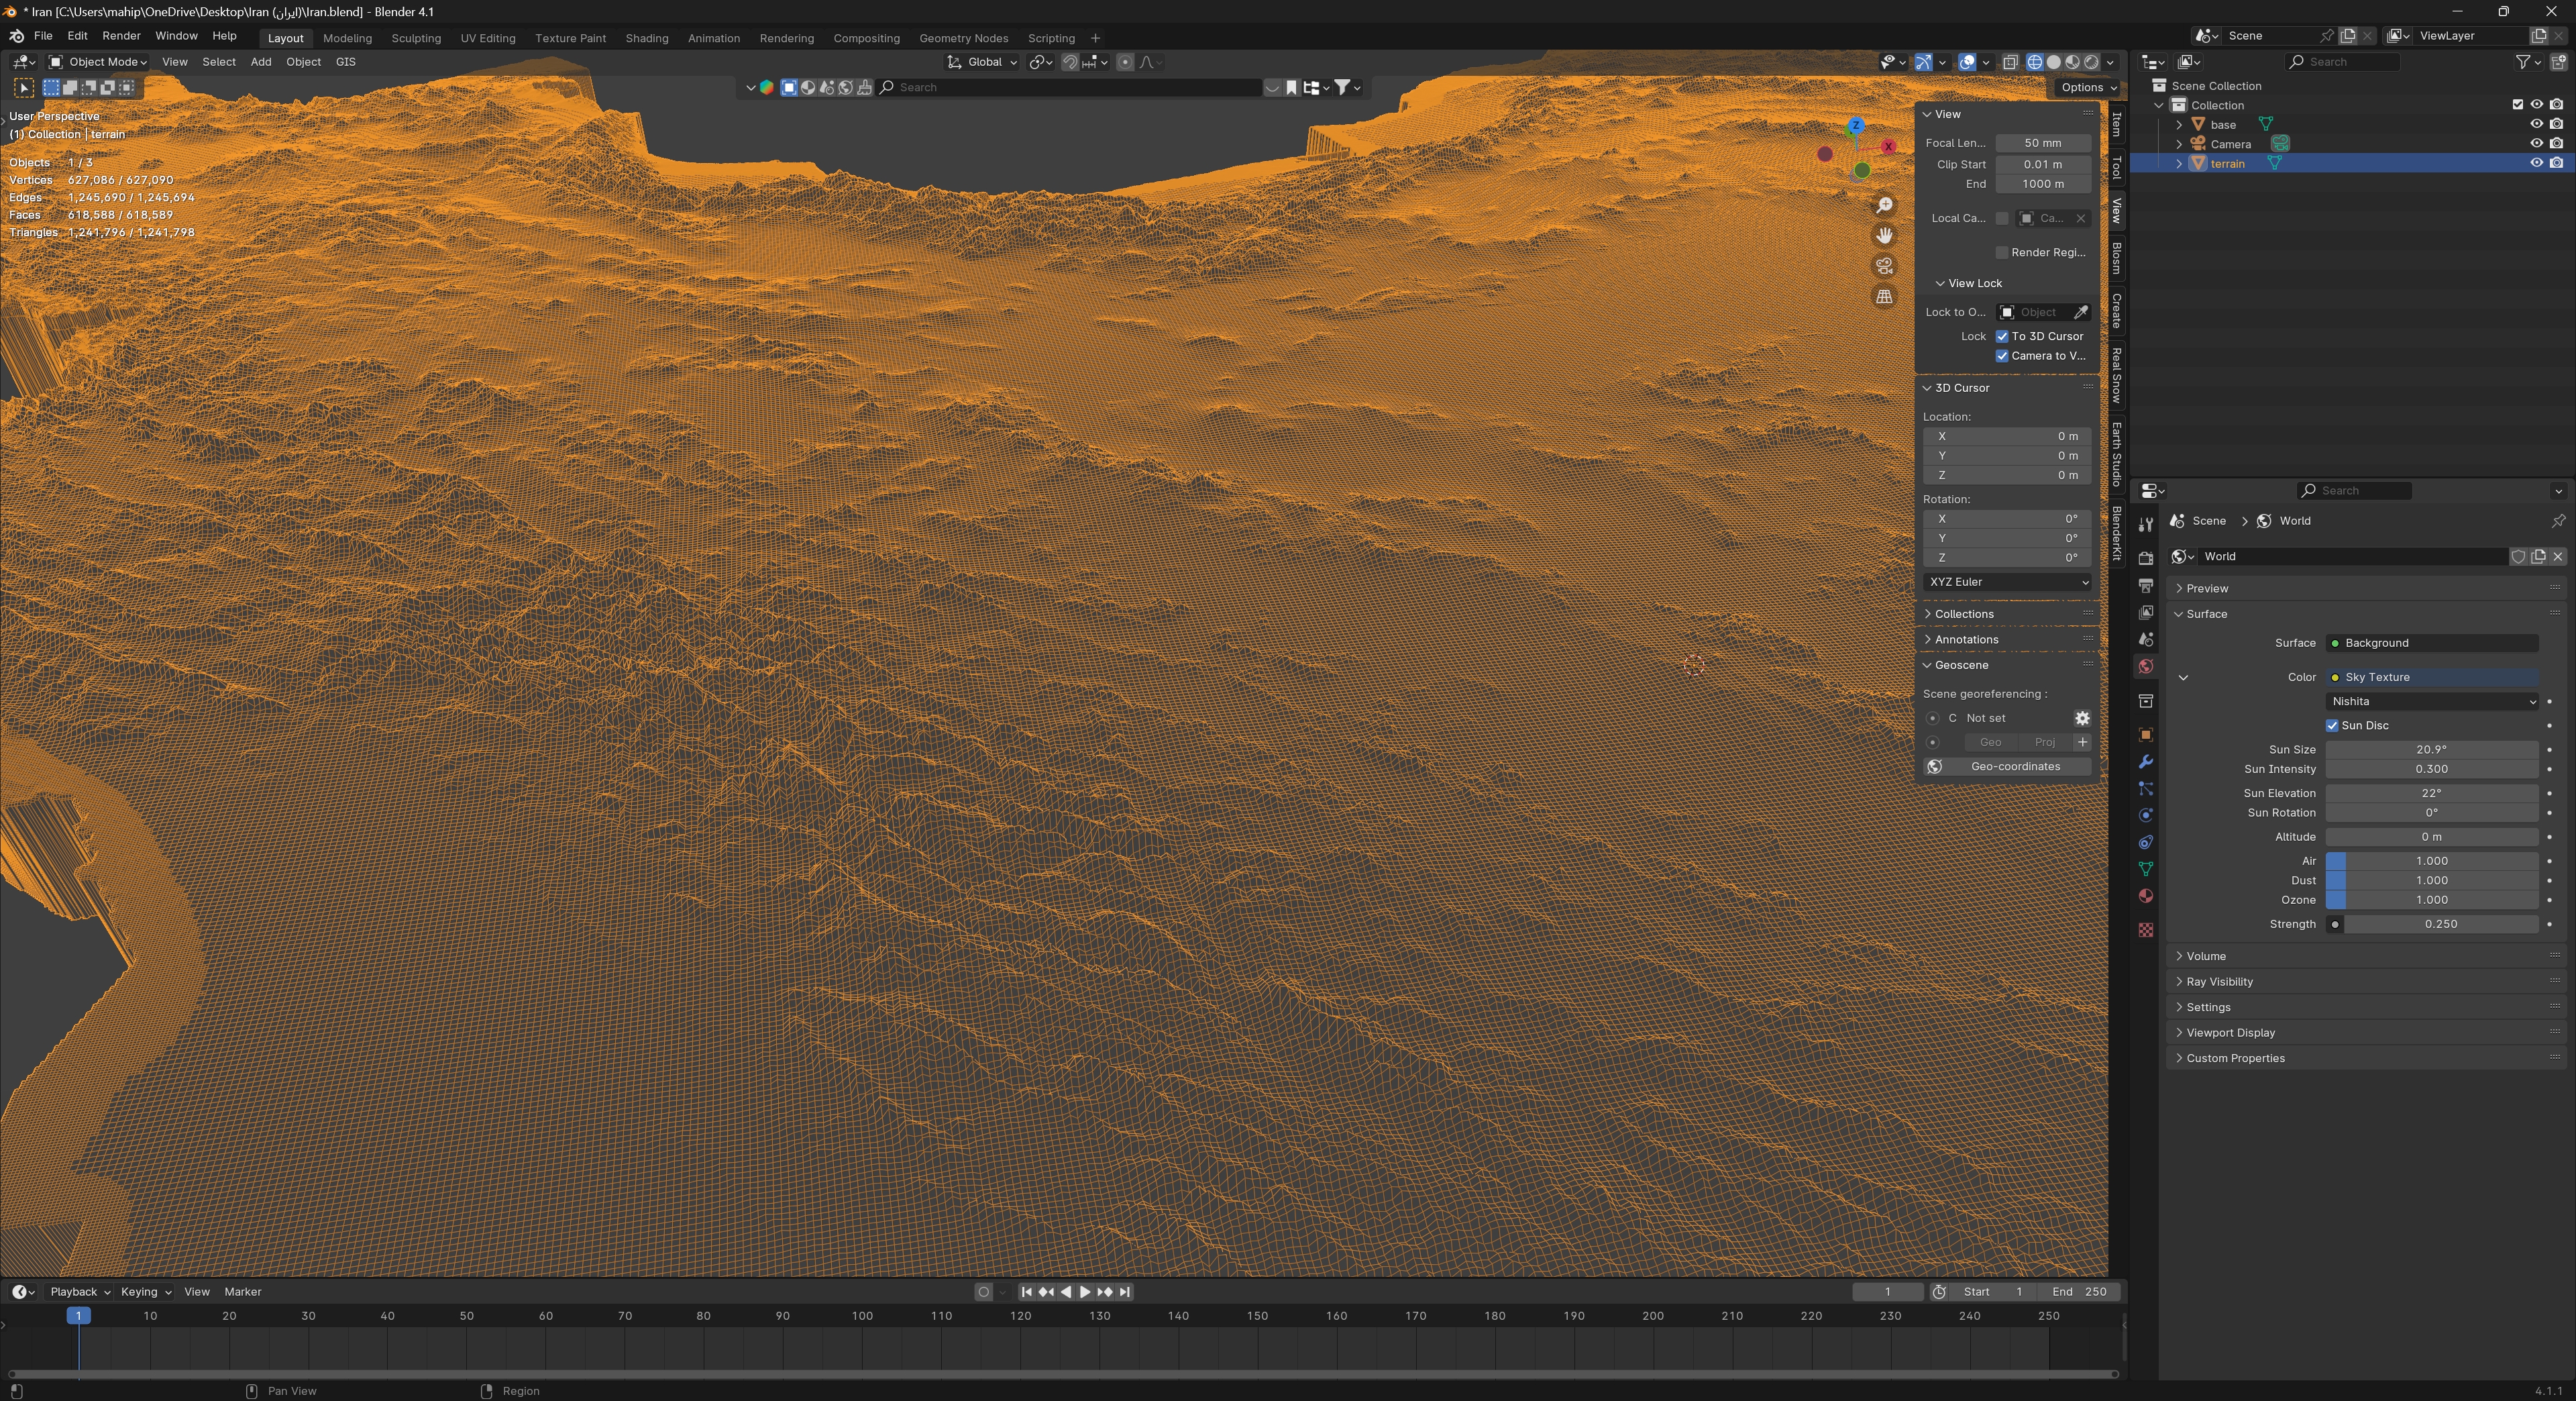
Task: Toggle camera view gizmo icon
Action: [x=1884, y=266]
